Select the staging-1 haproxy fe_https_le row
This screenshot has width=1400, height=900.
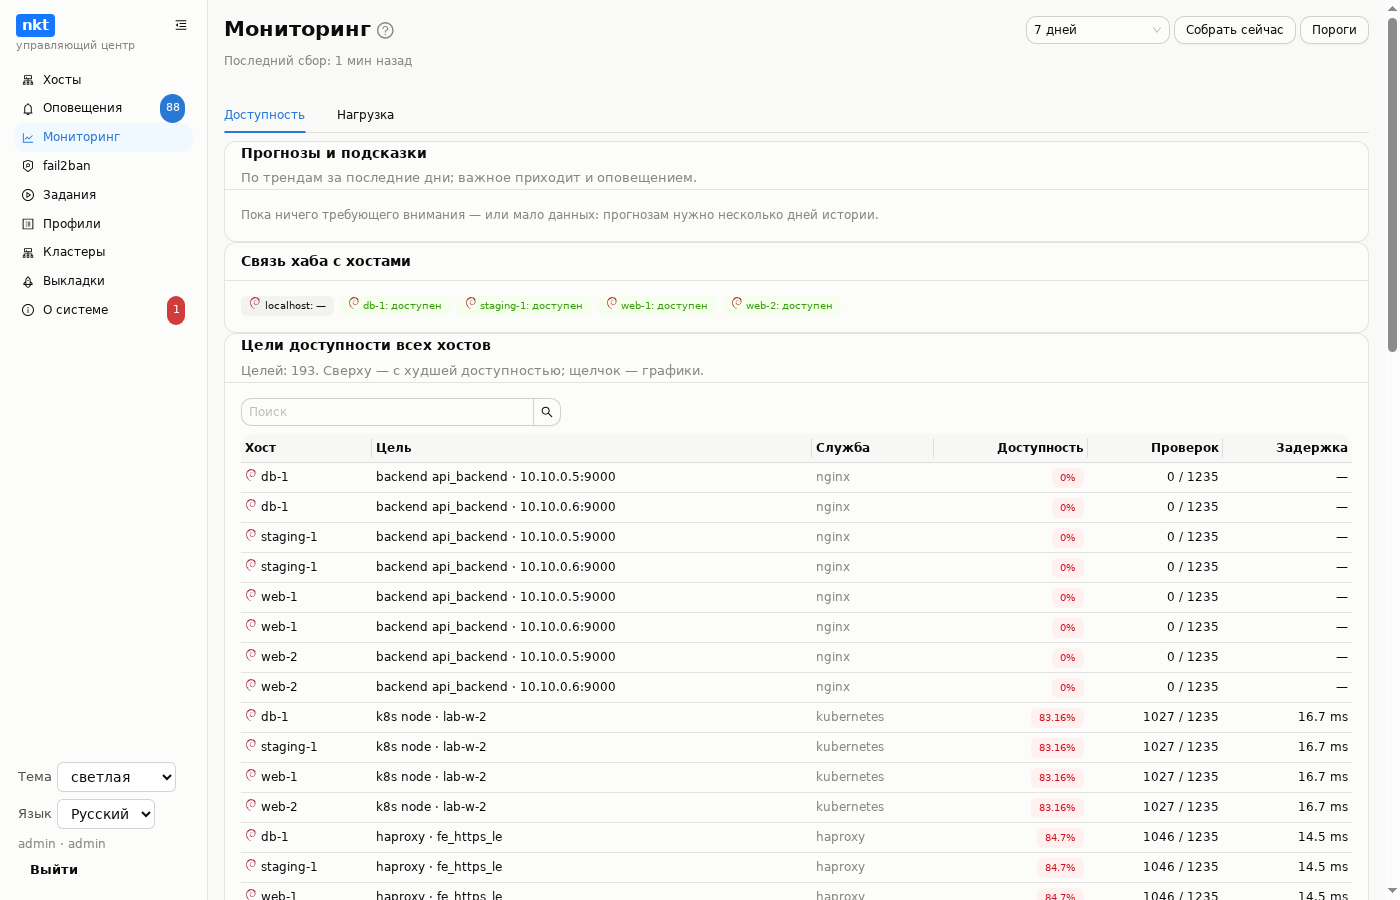(x=796, y=867)
